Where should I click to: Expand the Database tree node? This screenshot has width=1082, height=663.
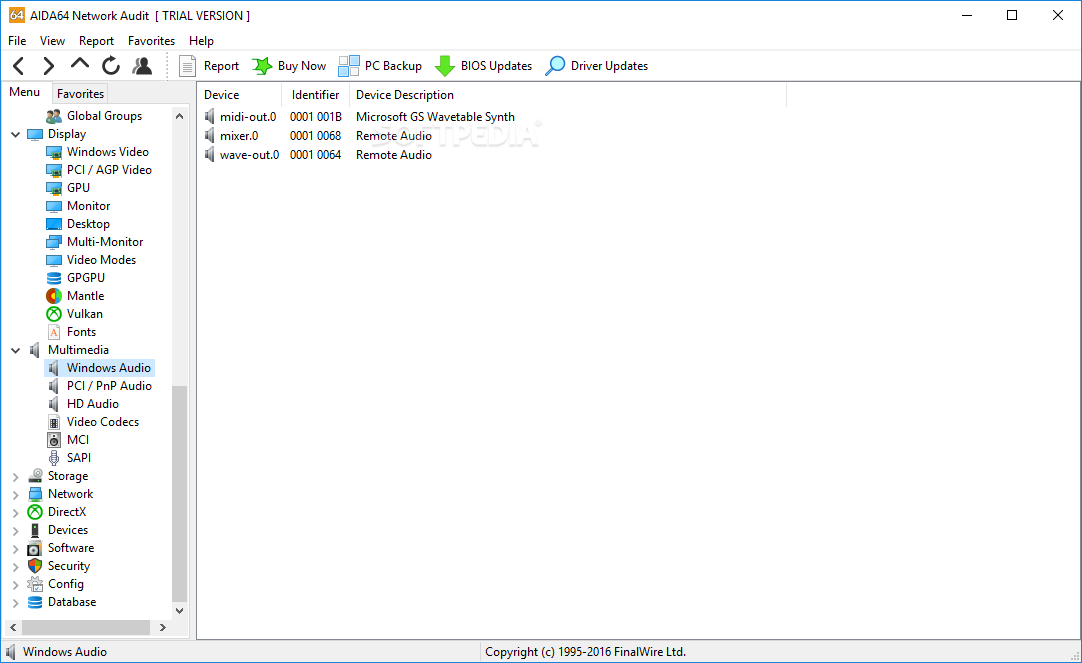click(x=15, y=602)
